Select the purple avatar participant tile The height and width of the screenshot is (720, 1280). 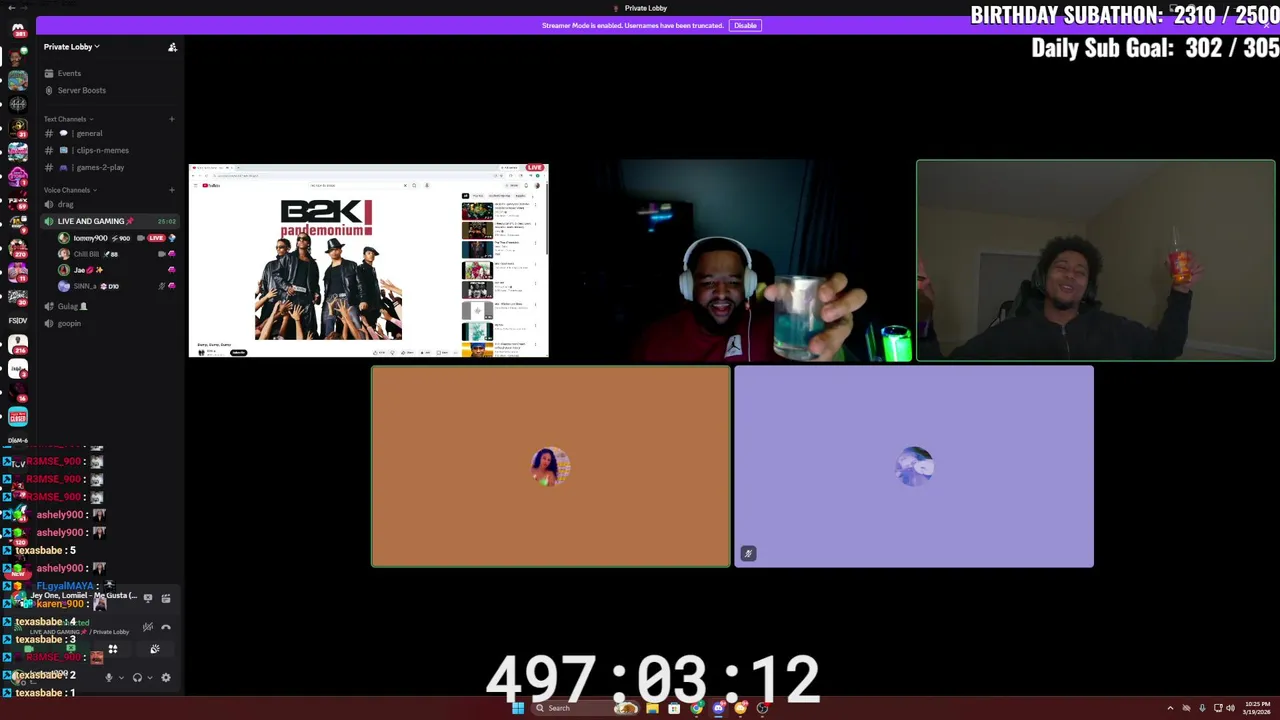tap(914, 466)
